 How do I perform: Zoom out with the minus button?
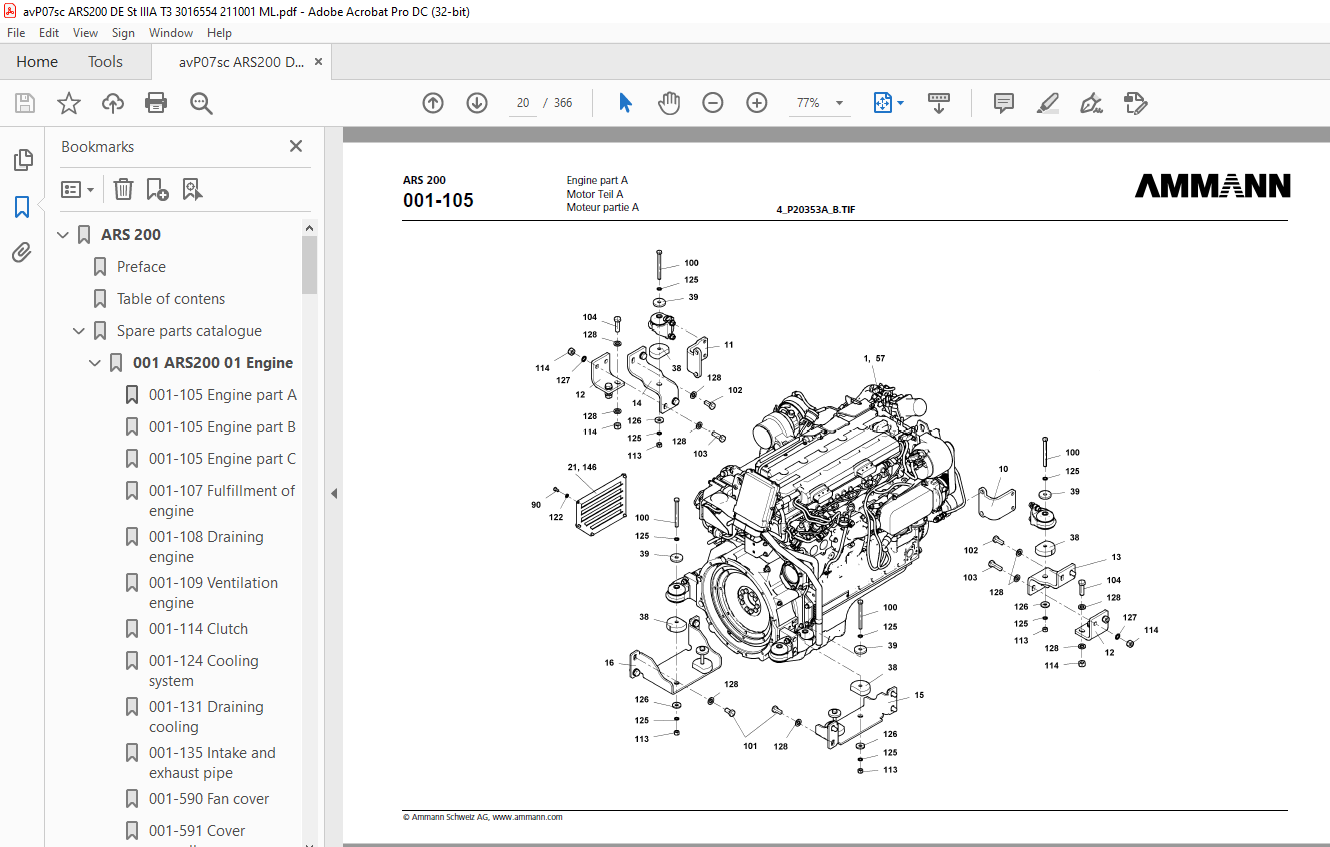713,103
